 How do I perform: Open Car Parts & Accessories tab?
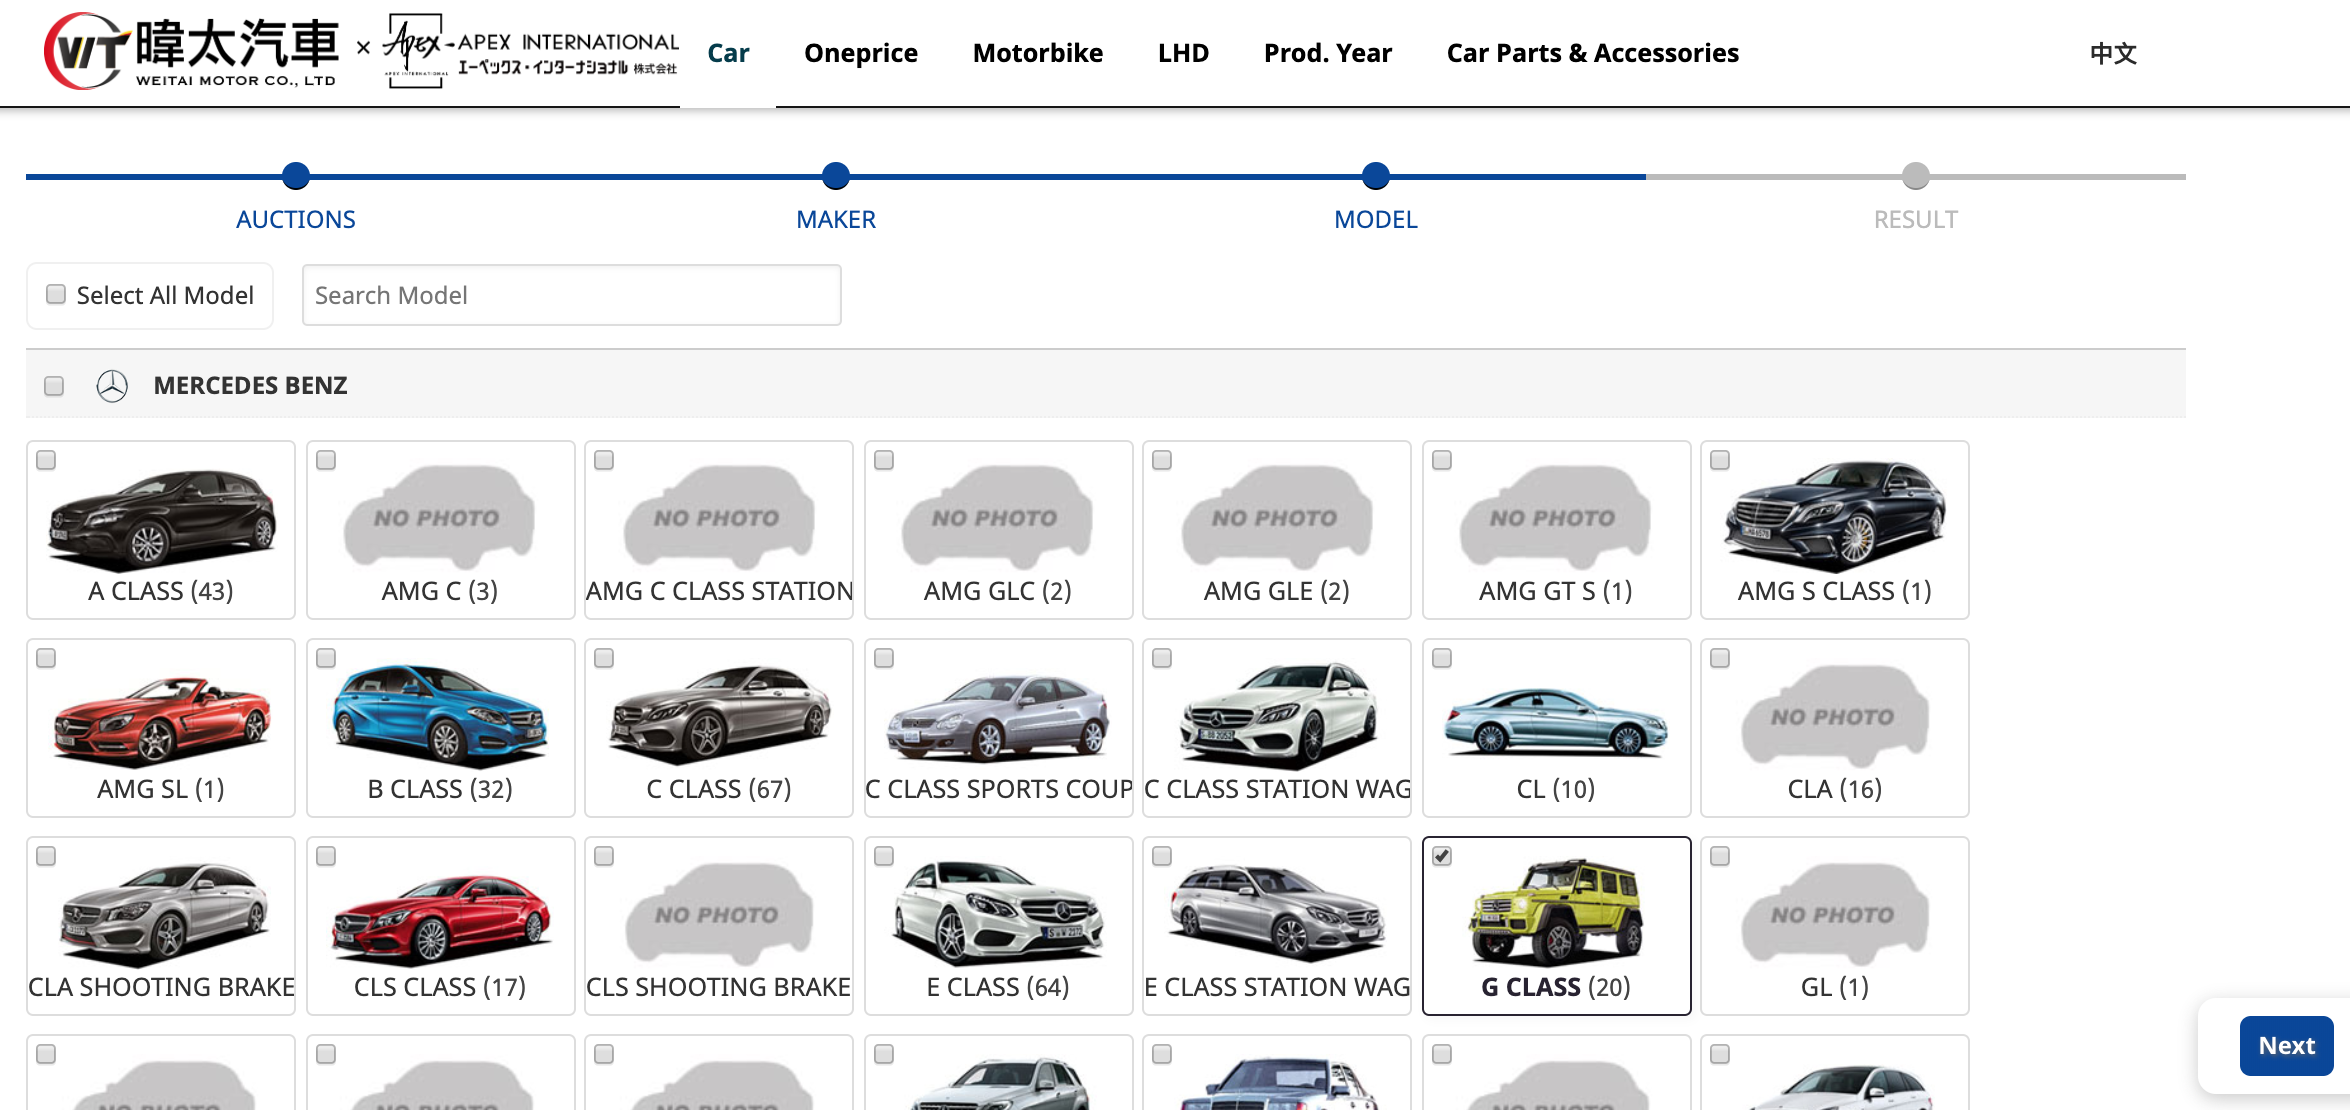[1593, 53]
